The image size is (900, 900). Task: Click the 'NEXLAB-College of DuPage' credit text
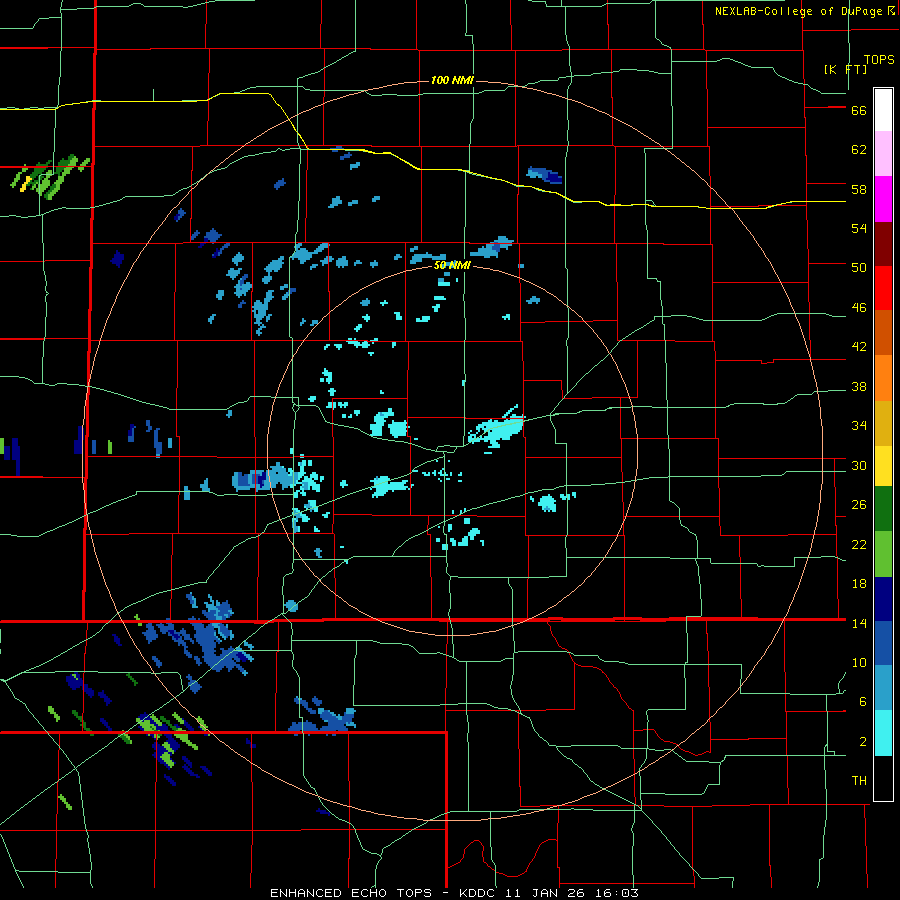pos(799,11)
